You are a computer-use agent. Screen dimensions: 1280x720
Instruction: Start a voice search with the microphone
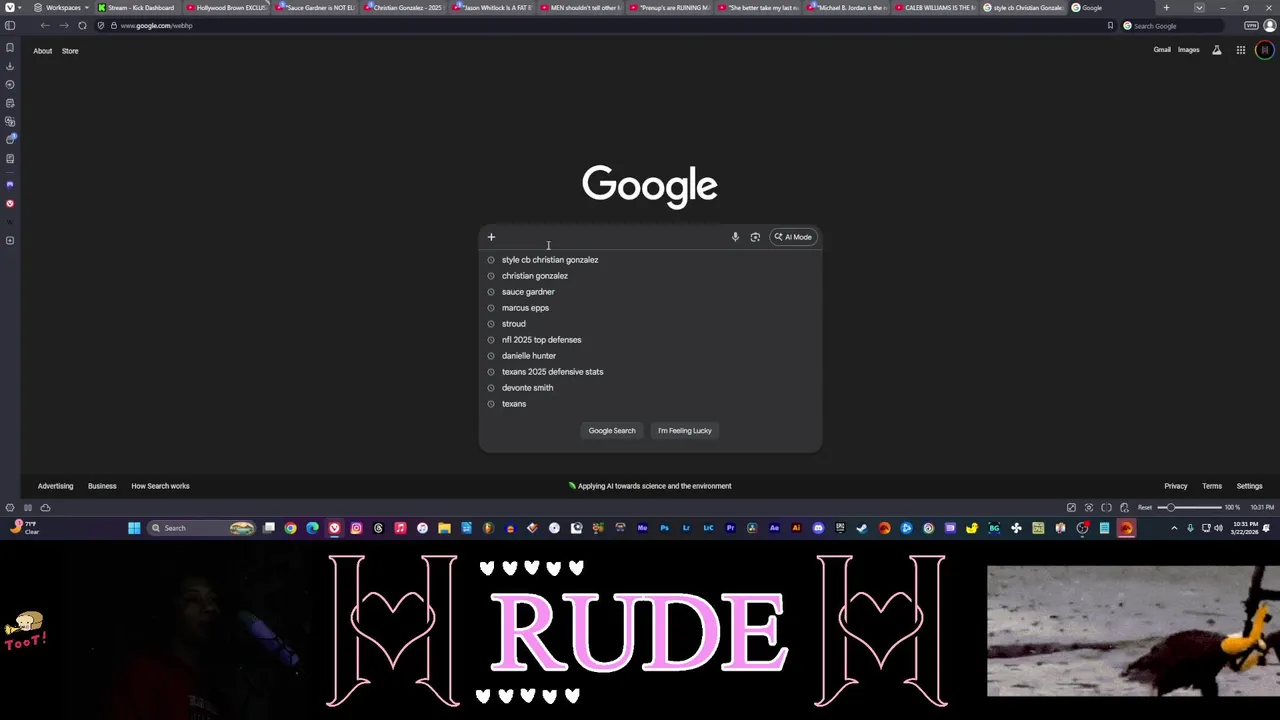point(735,237)
